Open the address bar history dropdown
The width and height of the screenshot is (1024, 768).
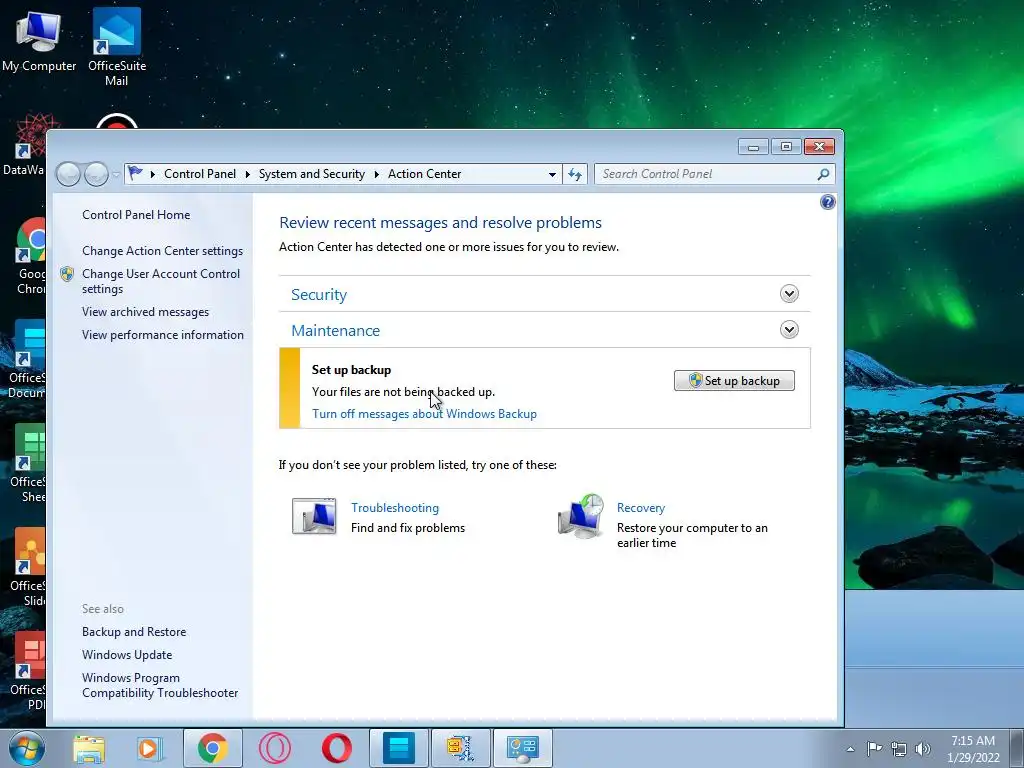coord(552,174)
